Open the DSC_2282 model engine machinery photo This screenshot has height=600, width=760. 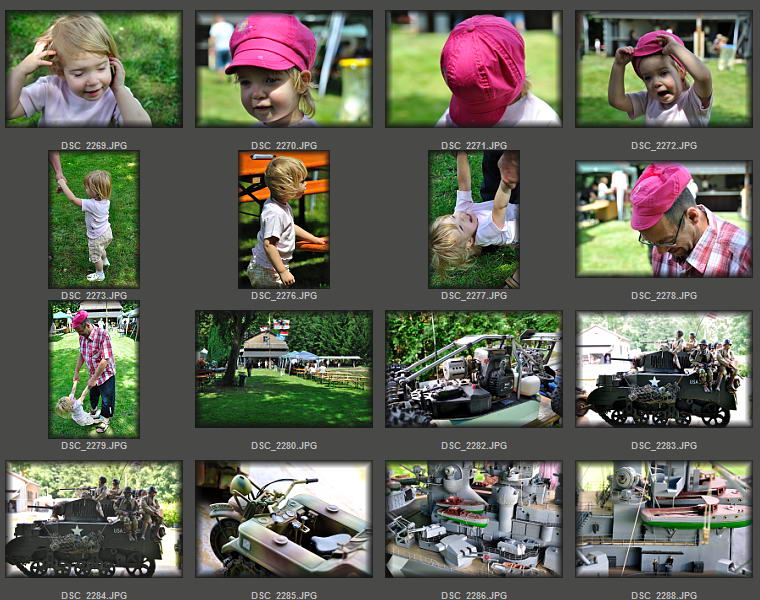point(474,369)
